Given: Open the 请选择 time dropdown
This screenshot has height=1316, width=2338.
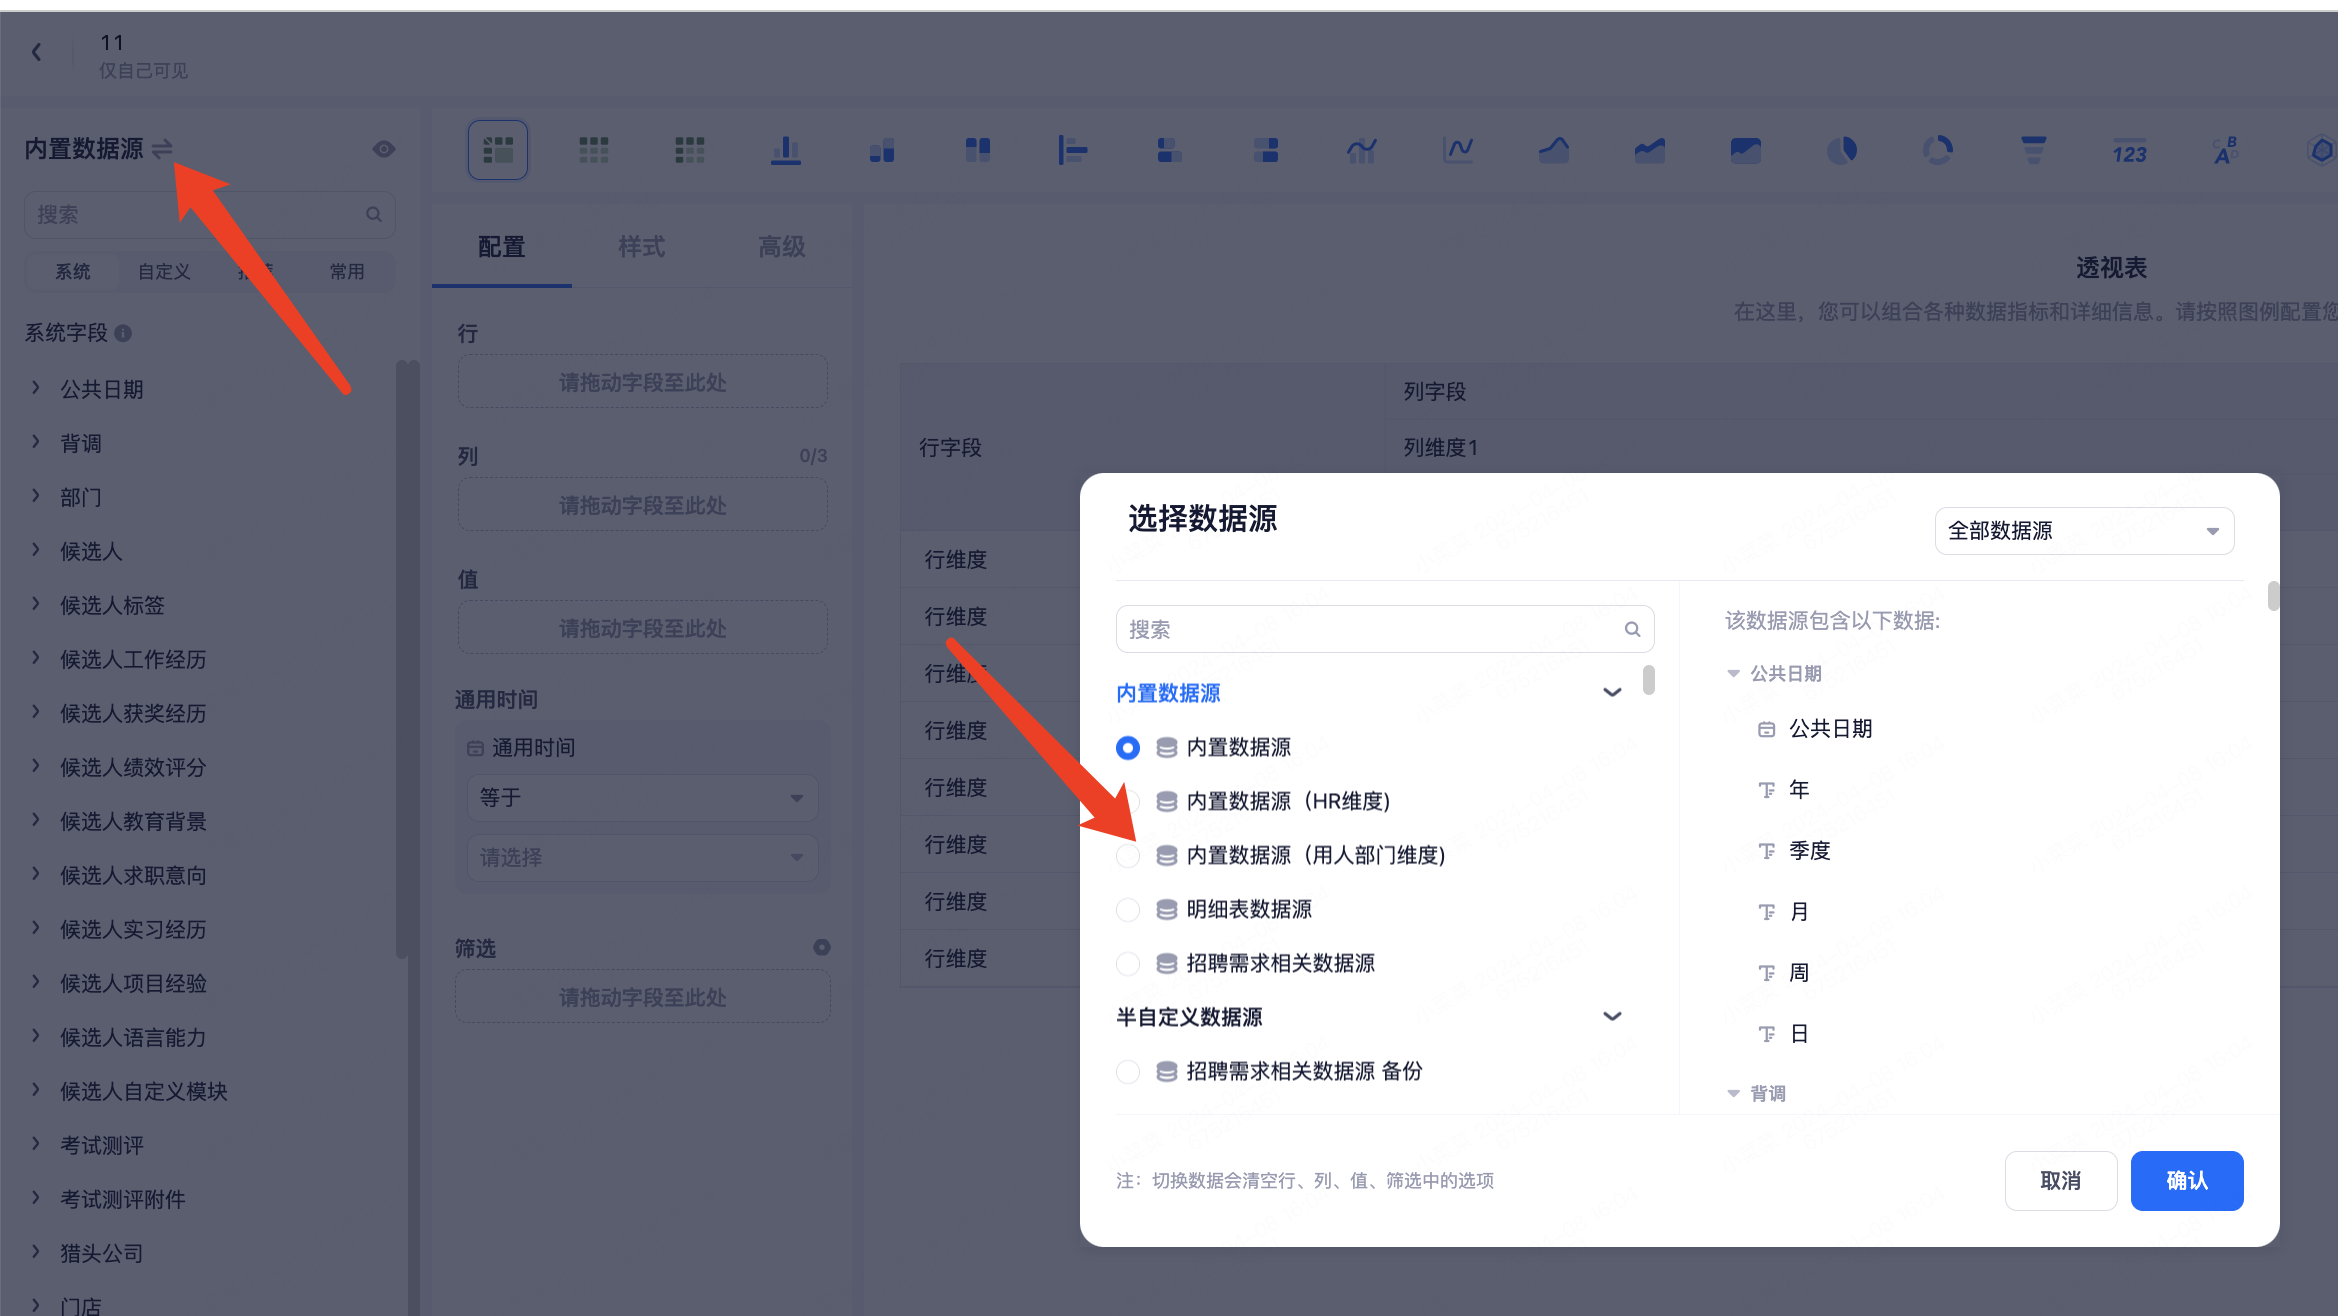Looking at the screenshot, I should [642, 858].
